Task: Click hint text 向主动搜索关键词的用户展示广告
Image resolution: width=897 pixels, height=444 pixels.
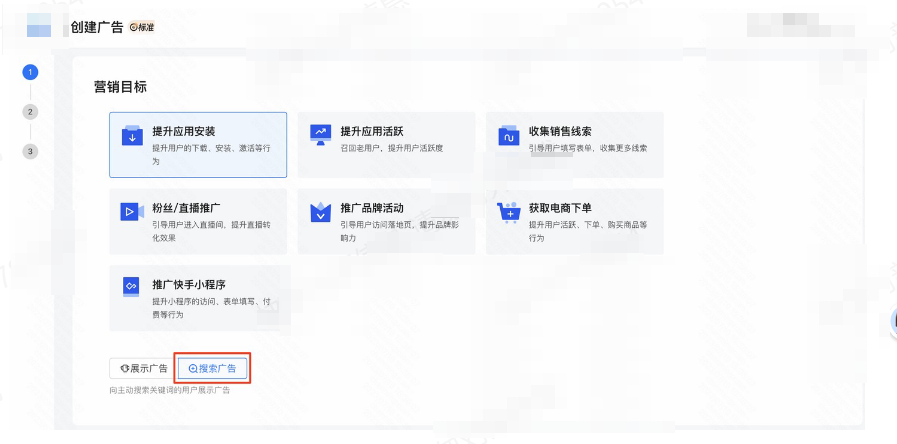Action: pos(170,390)
